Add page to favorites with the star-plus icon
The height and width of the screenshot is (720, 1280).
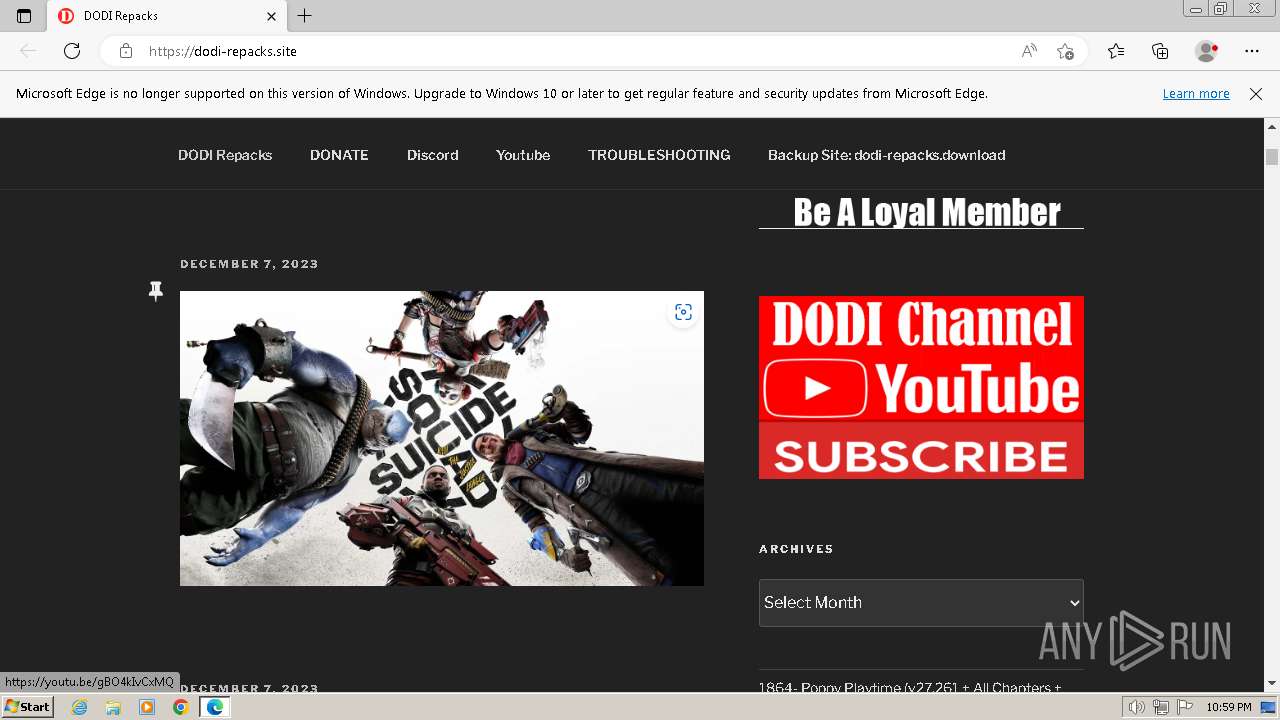click(1065, 51)
